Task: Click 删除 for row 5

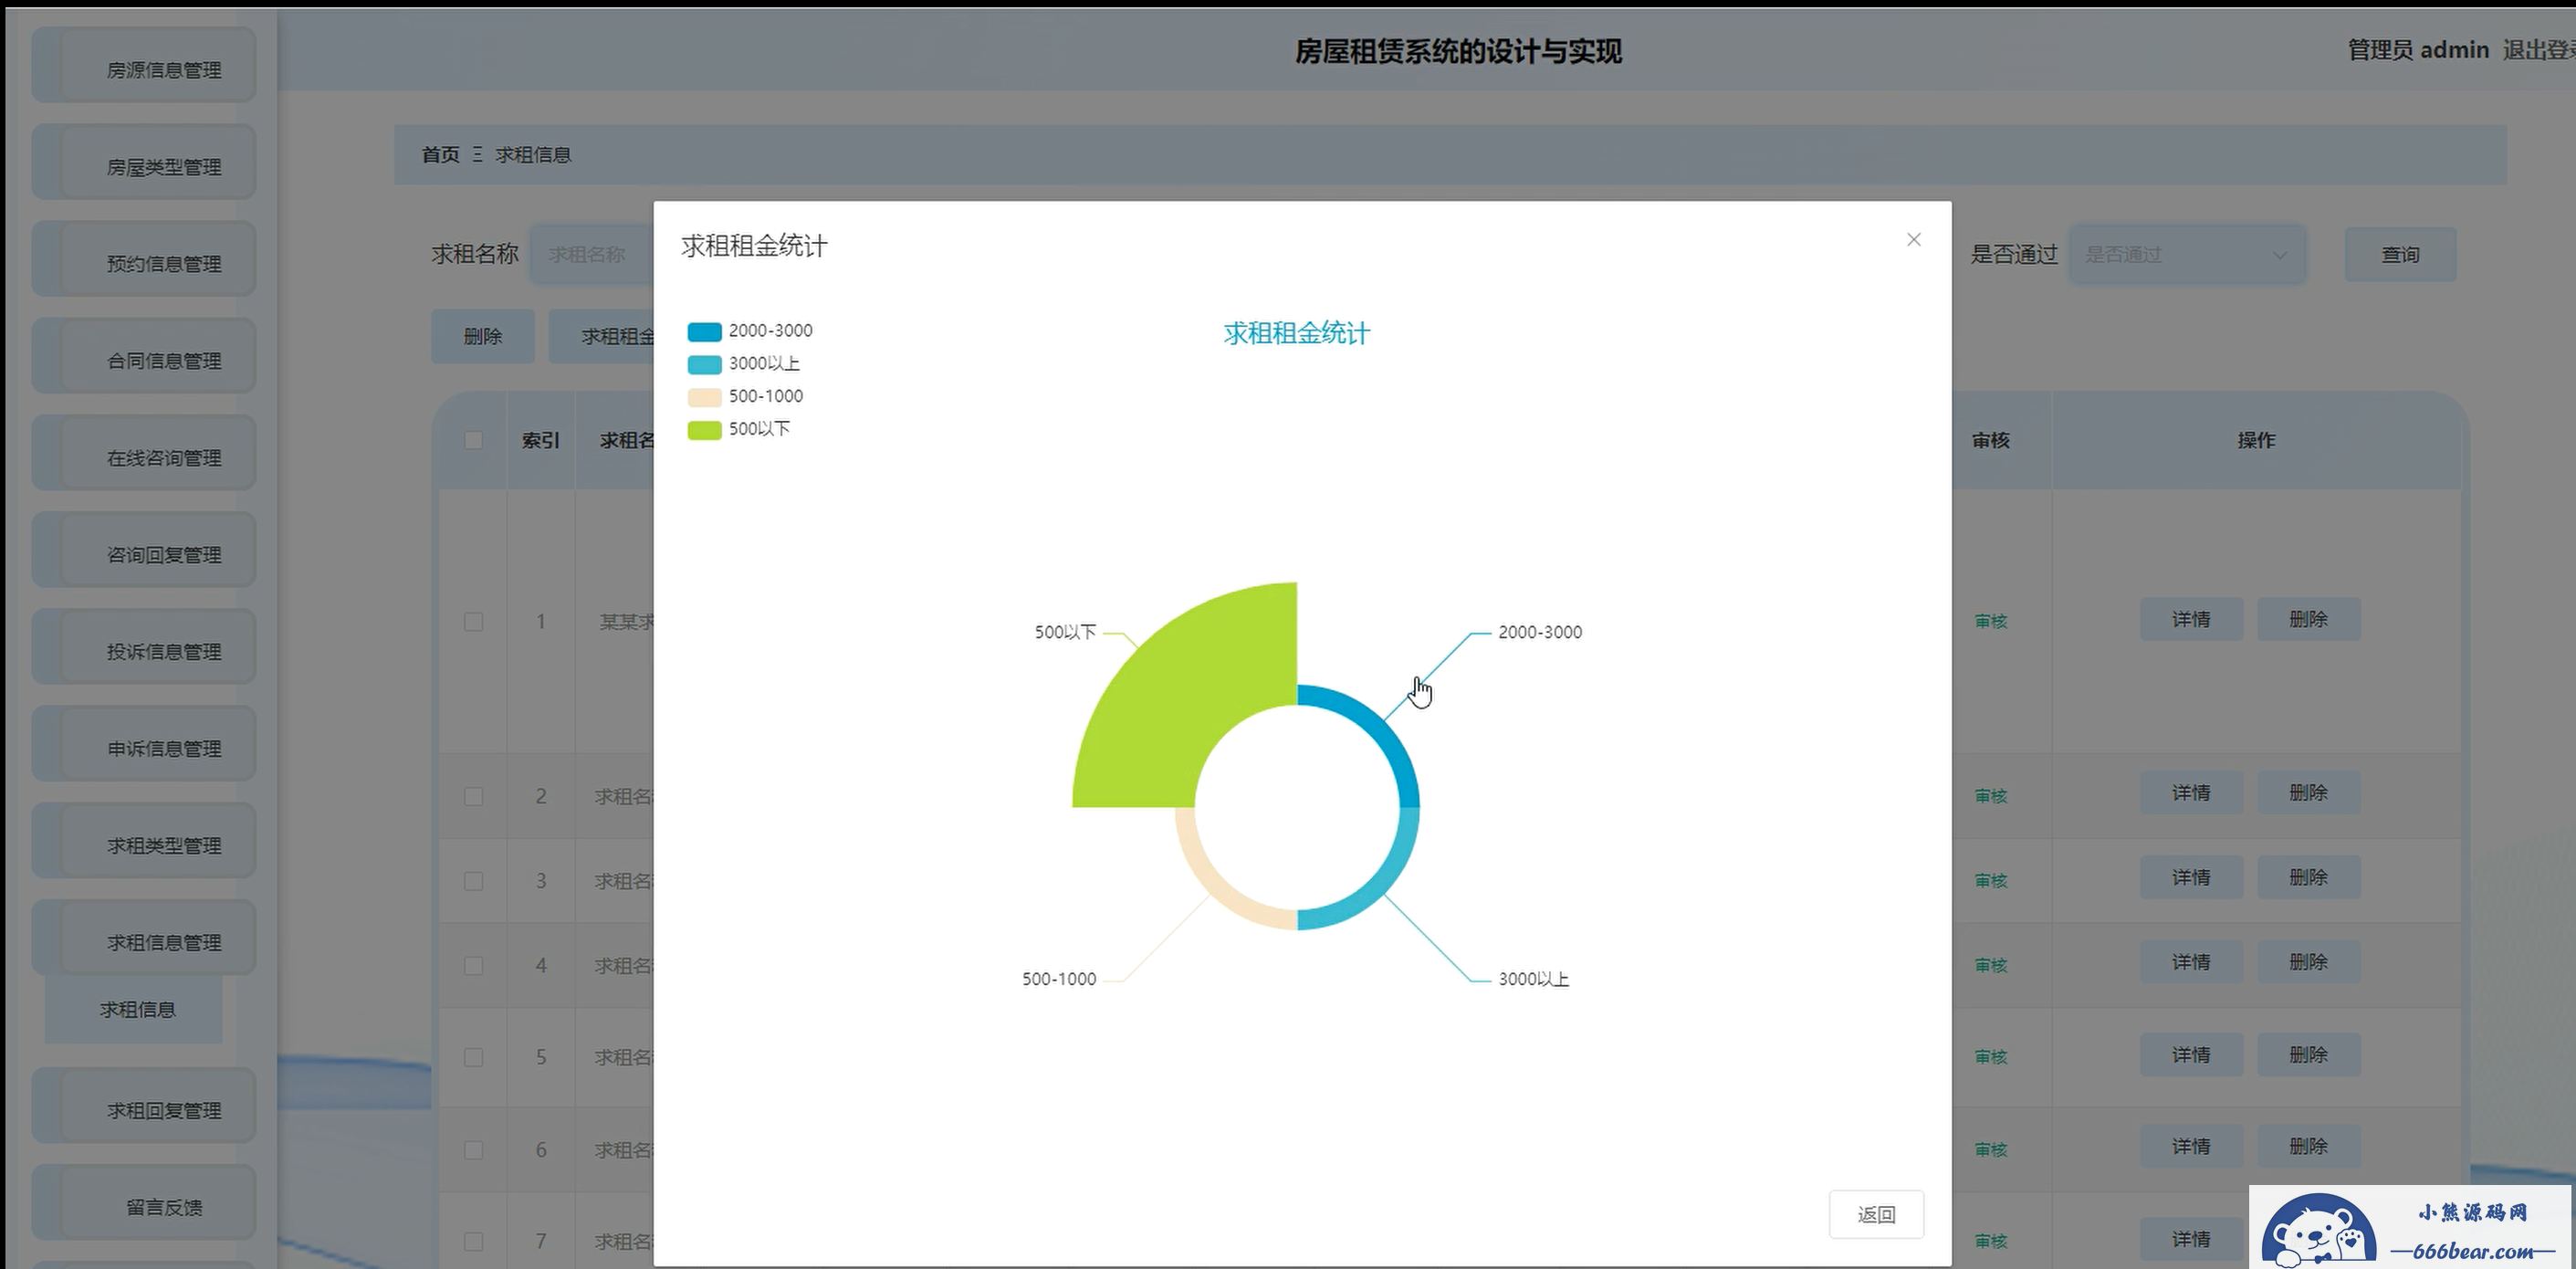Action: 2309,1055
